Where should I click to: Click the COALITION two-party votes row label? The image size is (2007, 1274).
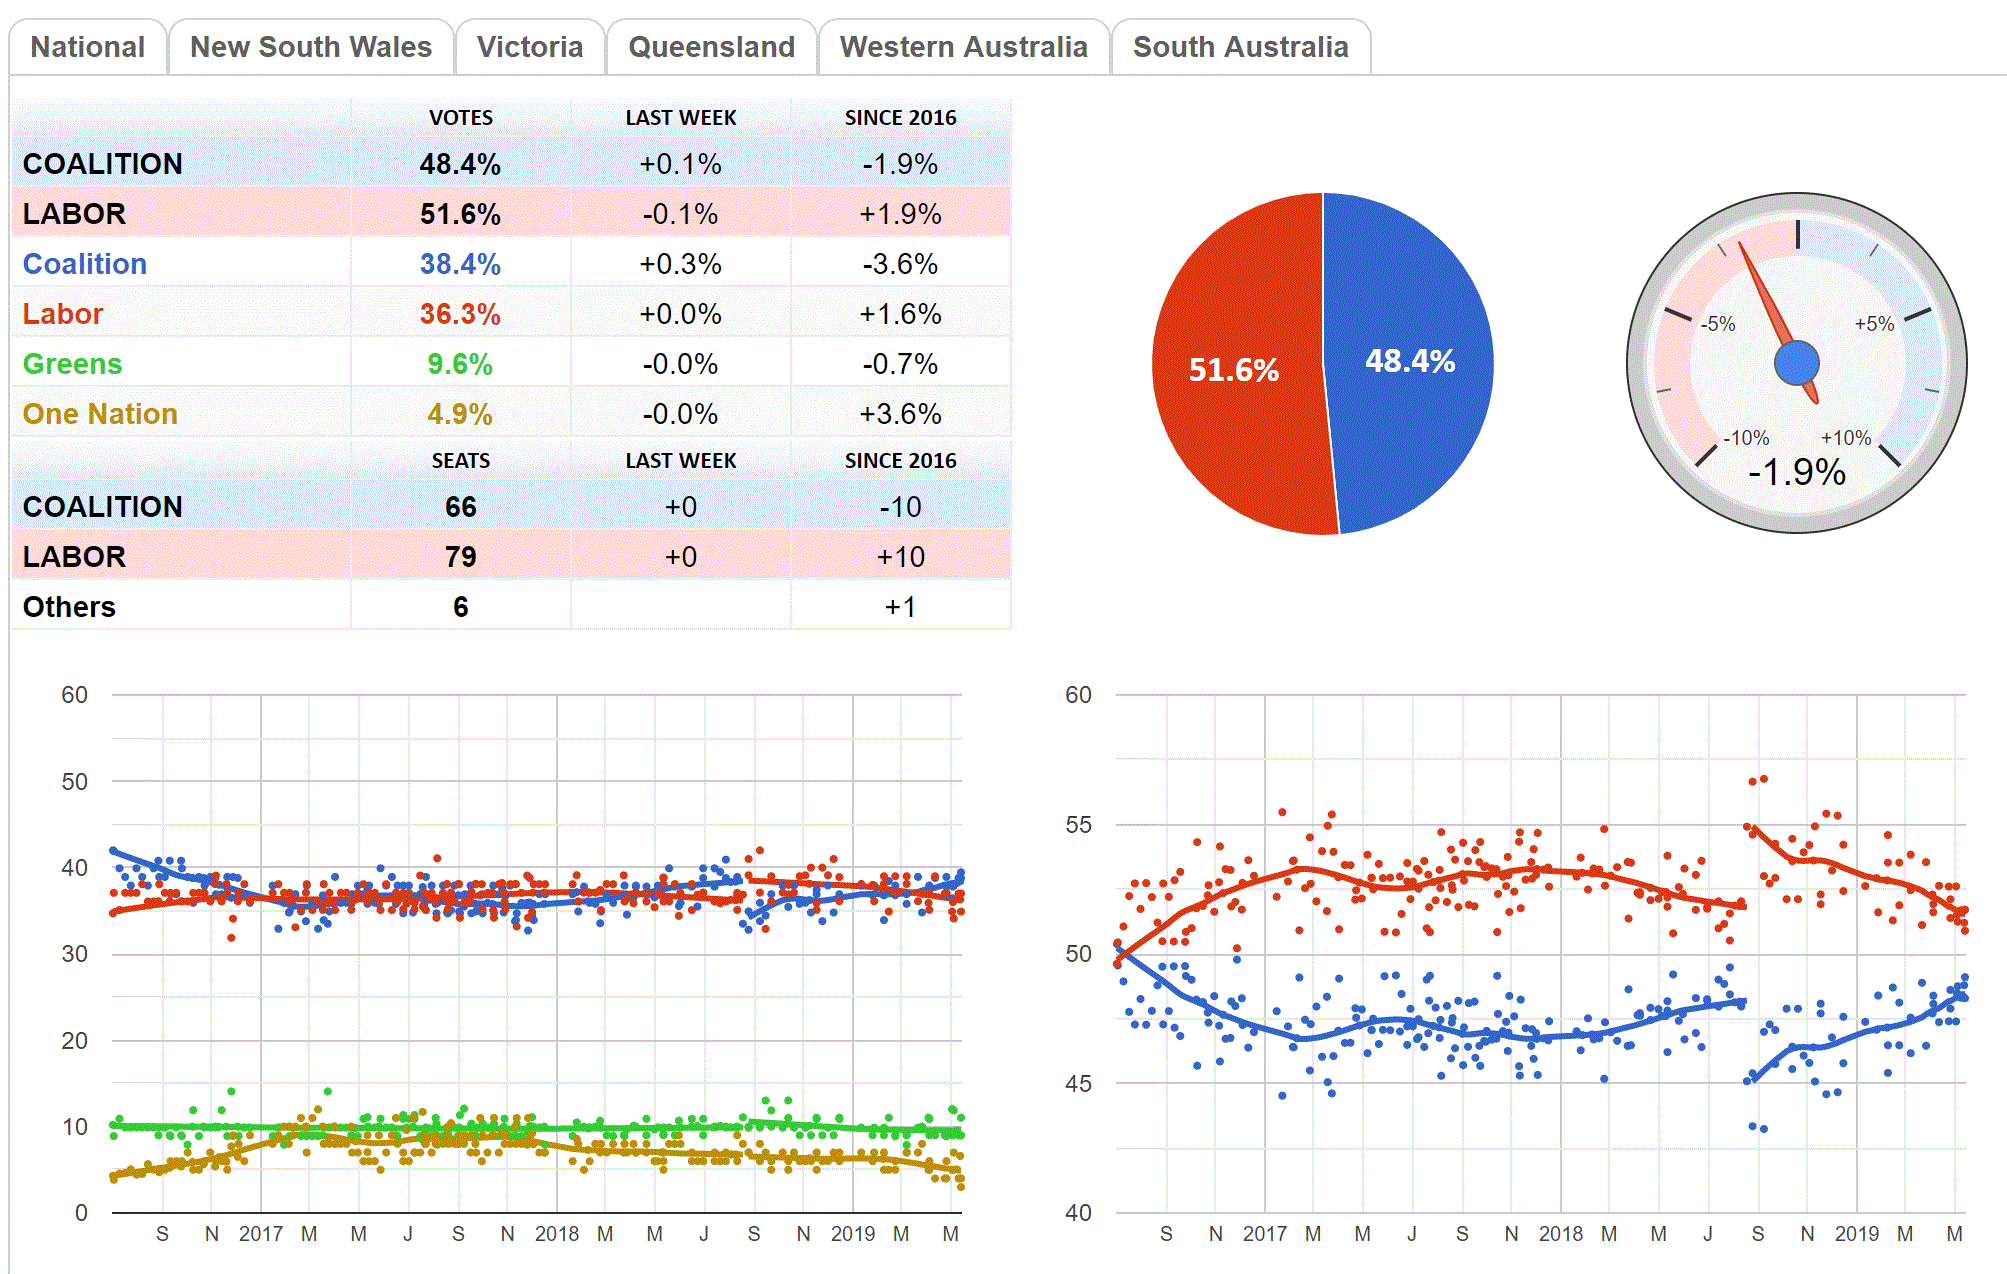pos(103,164)
